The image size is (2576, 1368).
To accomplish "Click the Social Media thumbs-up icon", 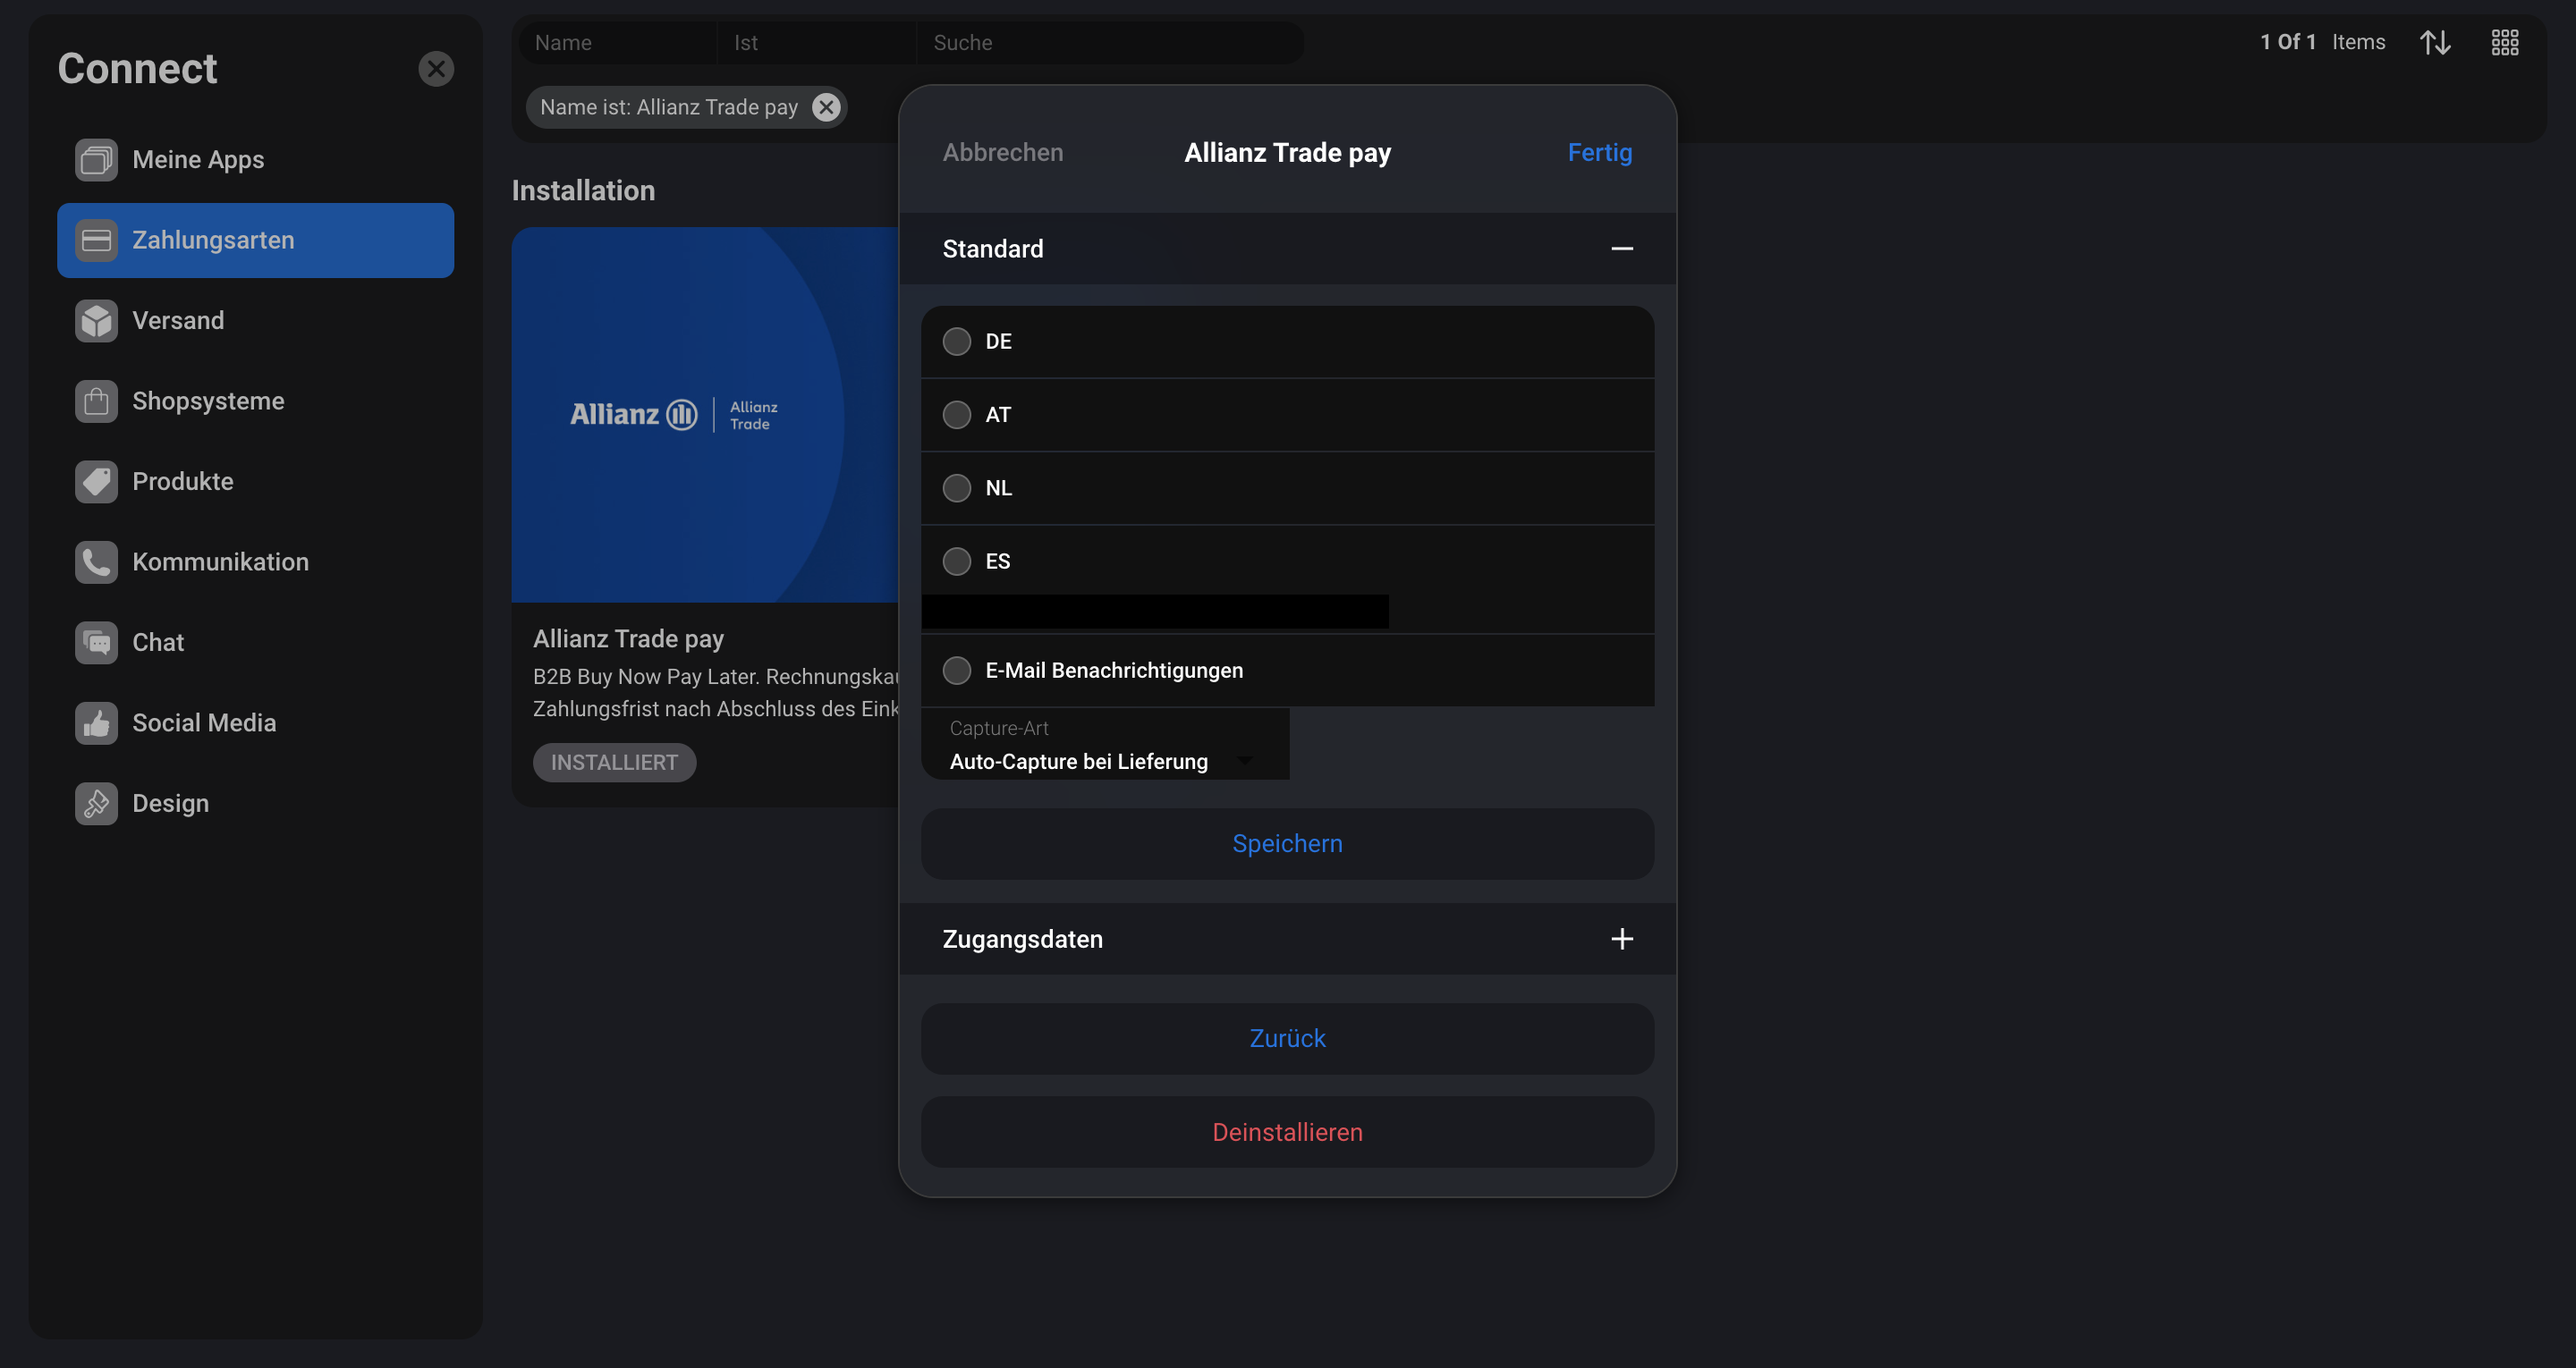I will 96,723.
